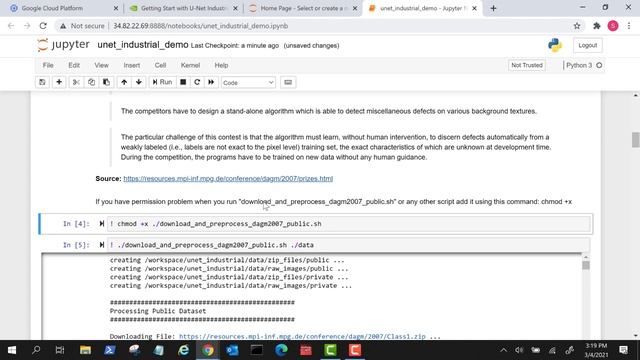Open Internet Explorer from the taskbar

[x=183, y=350]
